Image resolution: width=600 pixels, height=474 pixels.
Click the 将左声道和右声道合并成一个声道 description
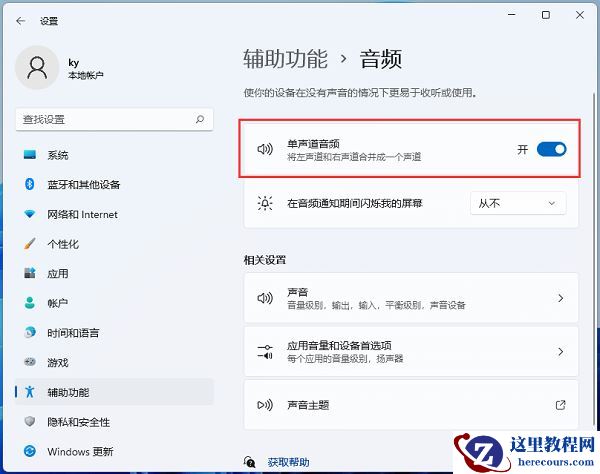354,156
